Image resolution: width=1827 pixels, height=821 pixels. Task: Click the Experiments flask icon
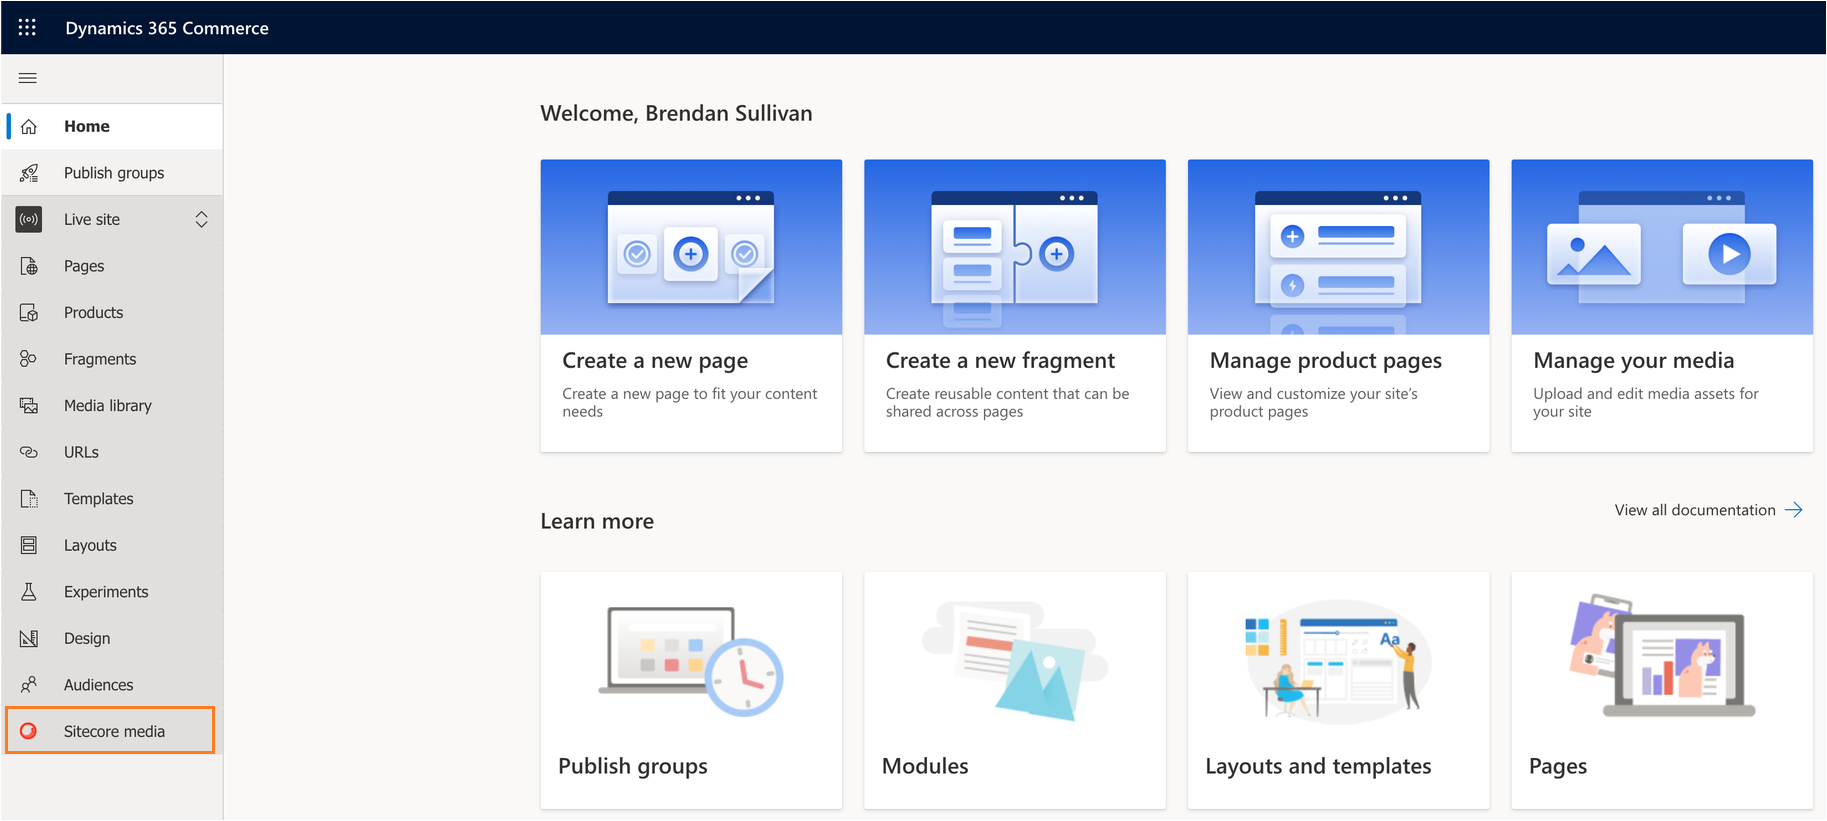pos(29,592)
